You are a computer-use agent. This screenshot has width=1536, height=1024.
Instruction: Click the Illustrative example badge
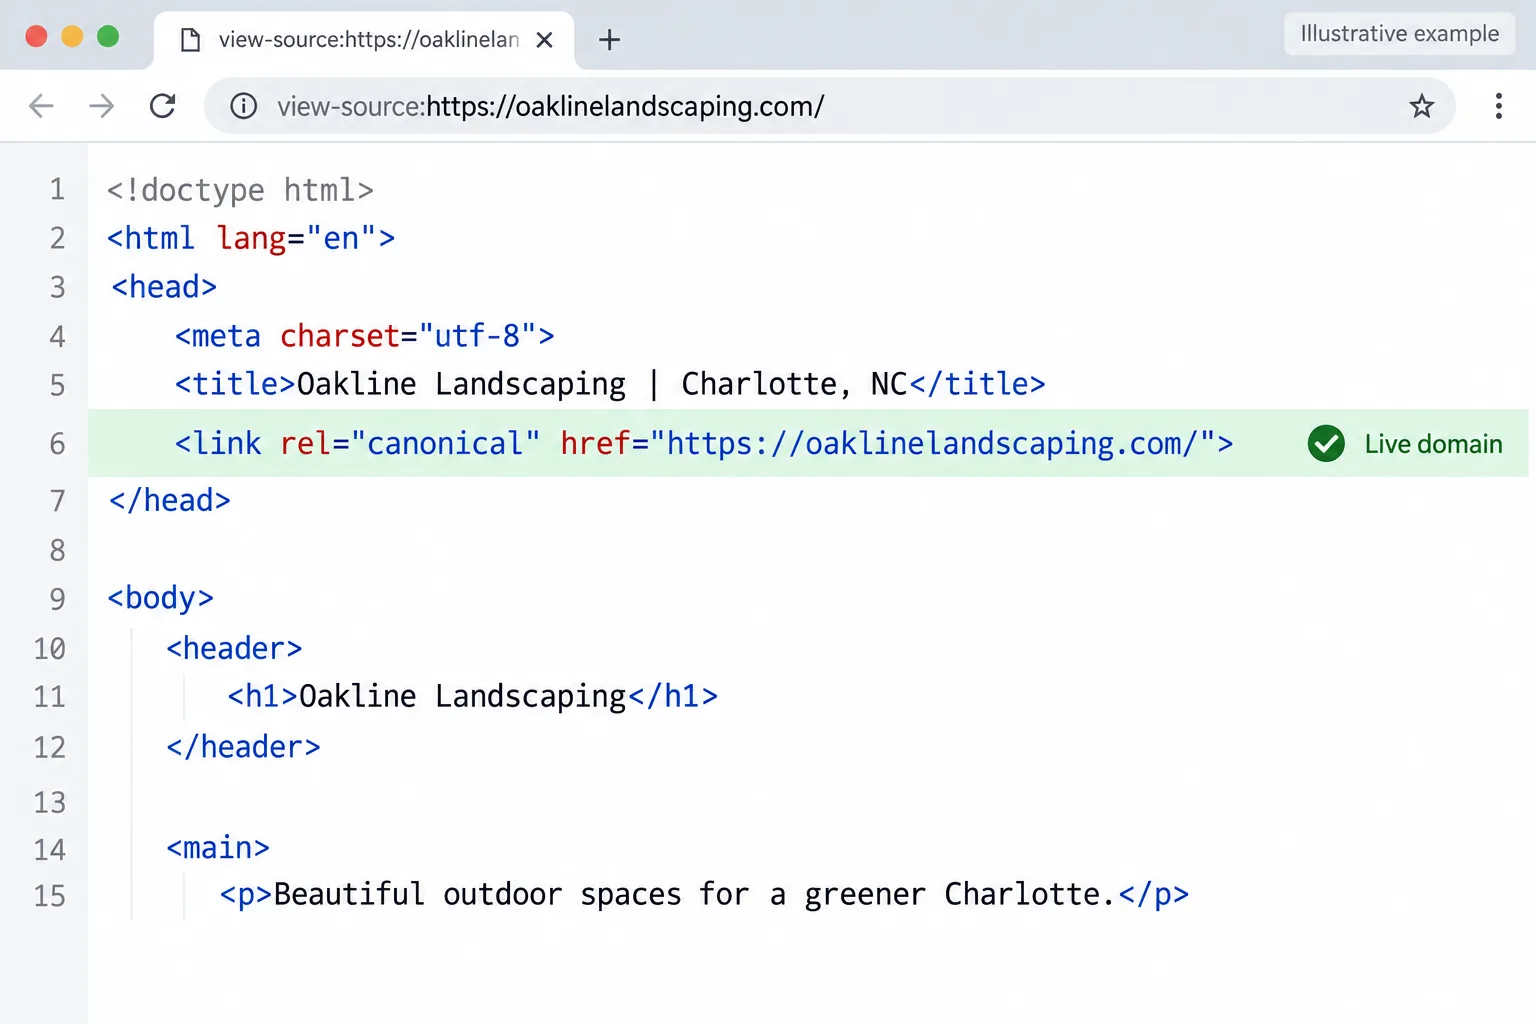click(1399, 34)
